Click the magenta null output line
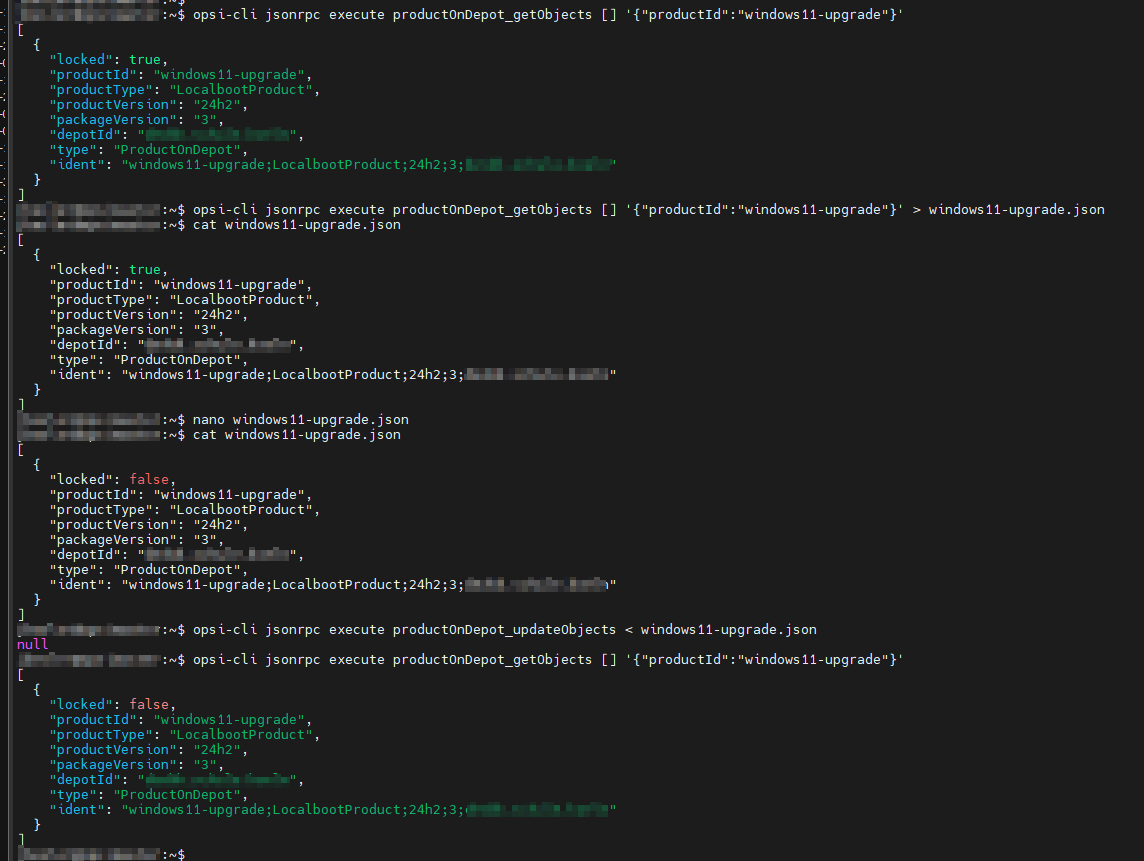 (32, 645)
